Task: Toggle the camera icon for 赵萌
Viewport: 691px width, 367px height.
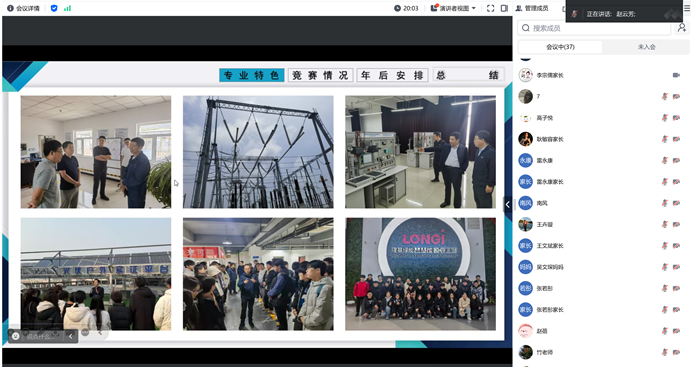Action: click(x=676, y=331)
